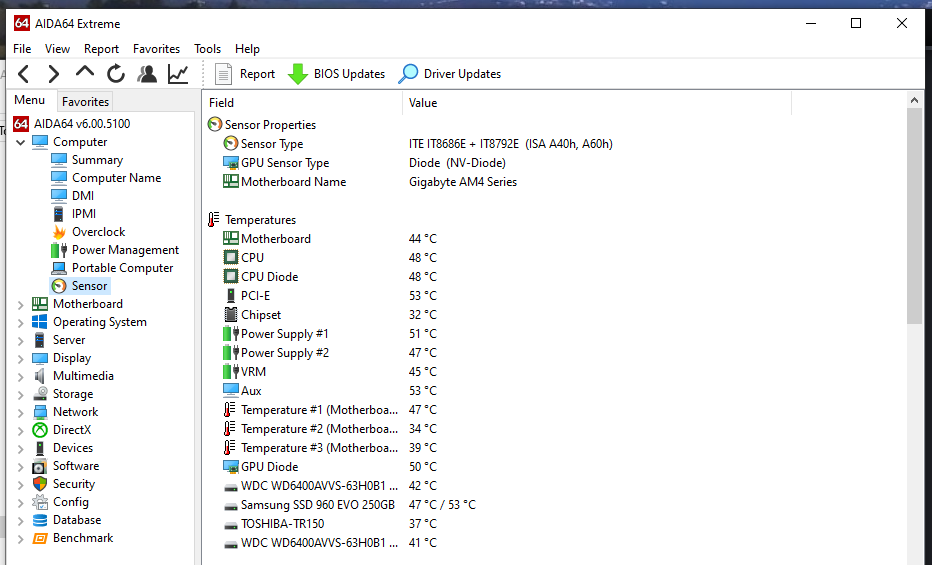
Task: Open the Report menu
Action: (101, 49)
